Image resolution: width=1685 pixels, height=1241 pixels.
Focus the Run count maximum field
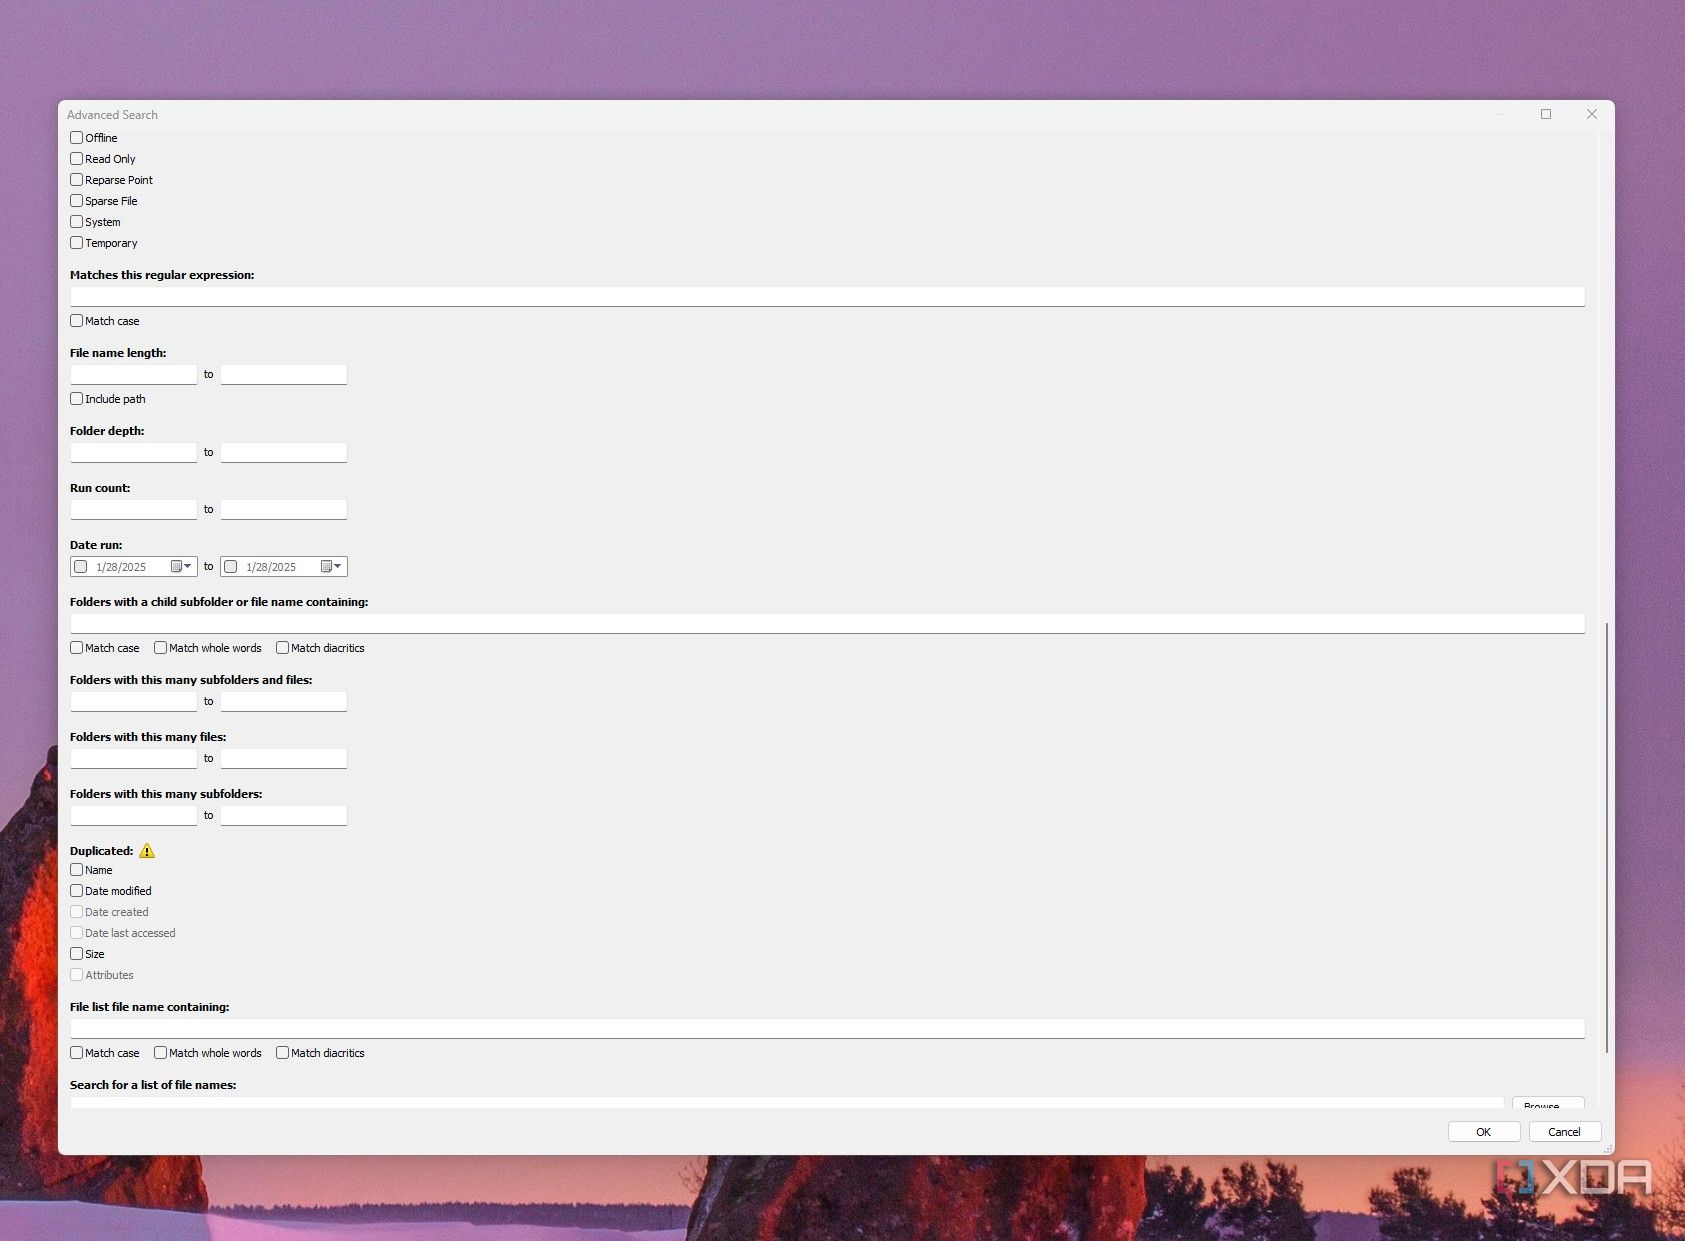(284, 509)
